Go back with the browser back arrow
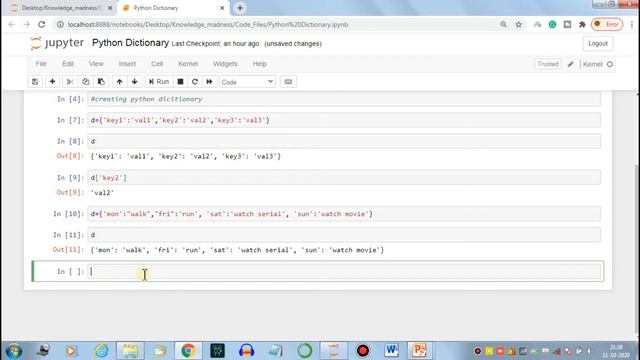 coord(11,24)
